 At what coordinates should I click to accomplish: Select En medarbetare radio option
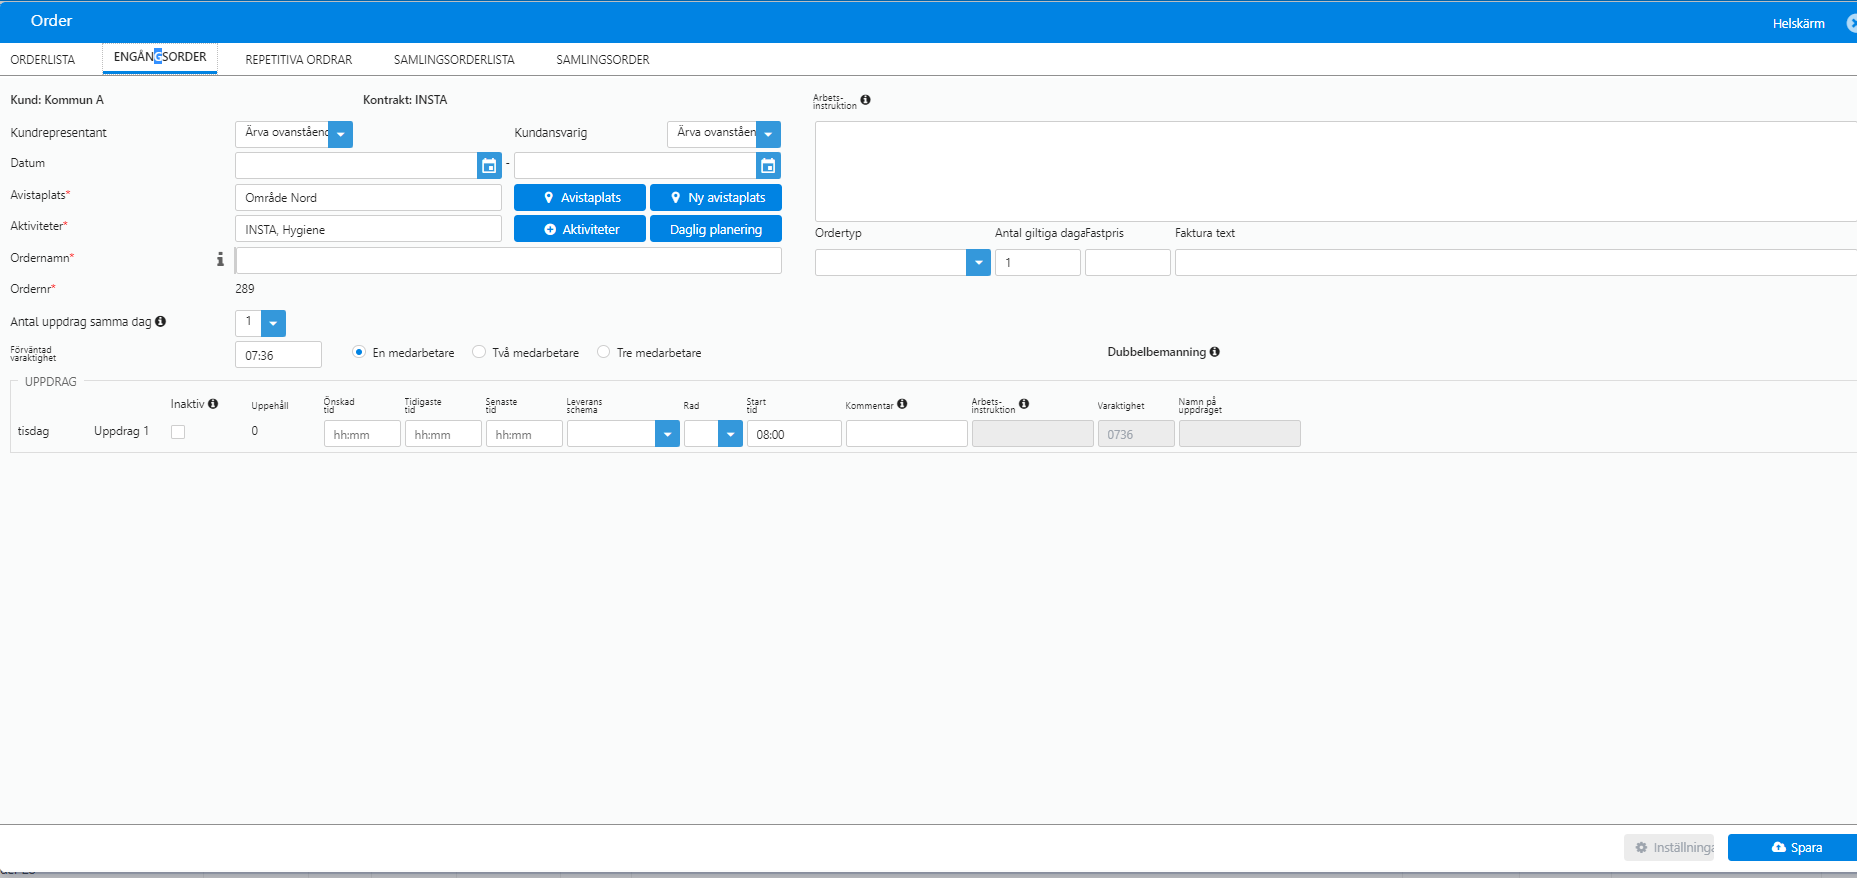[359, 352]
